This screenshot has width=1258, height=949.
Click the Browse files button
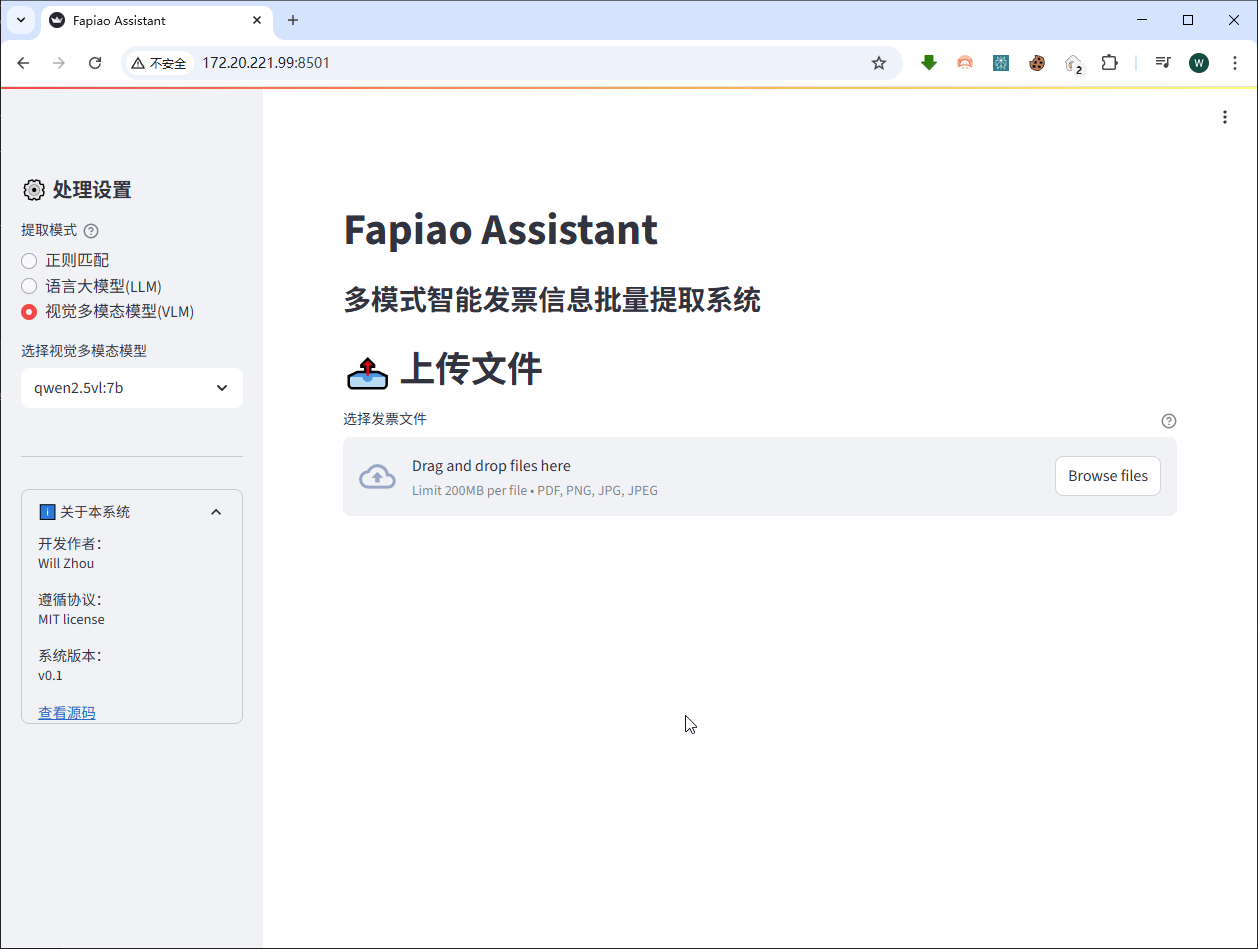[1108, 476]
